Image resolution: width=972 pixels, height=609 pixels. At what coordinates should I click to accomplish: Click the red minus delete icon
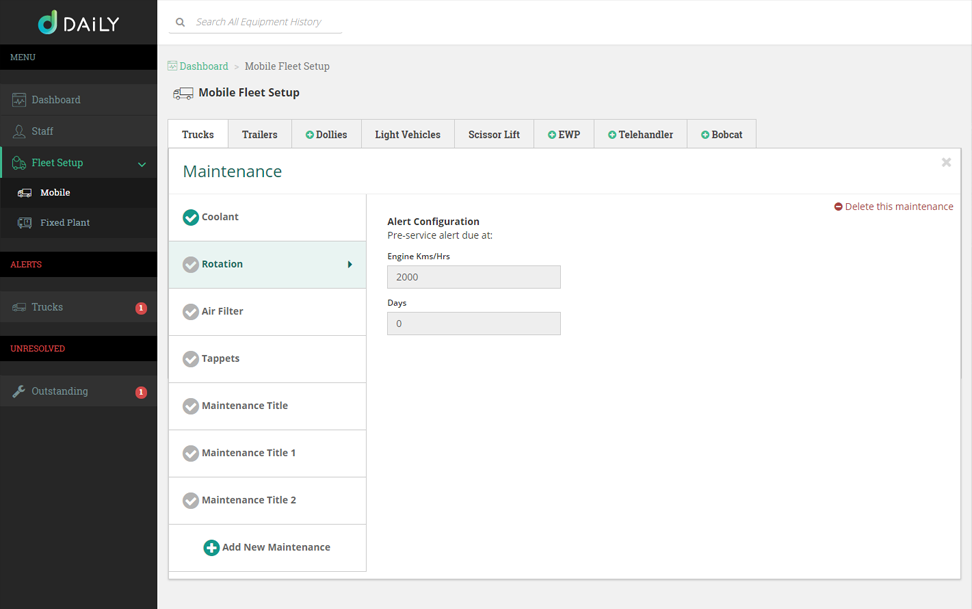838,207
